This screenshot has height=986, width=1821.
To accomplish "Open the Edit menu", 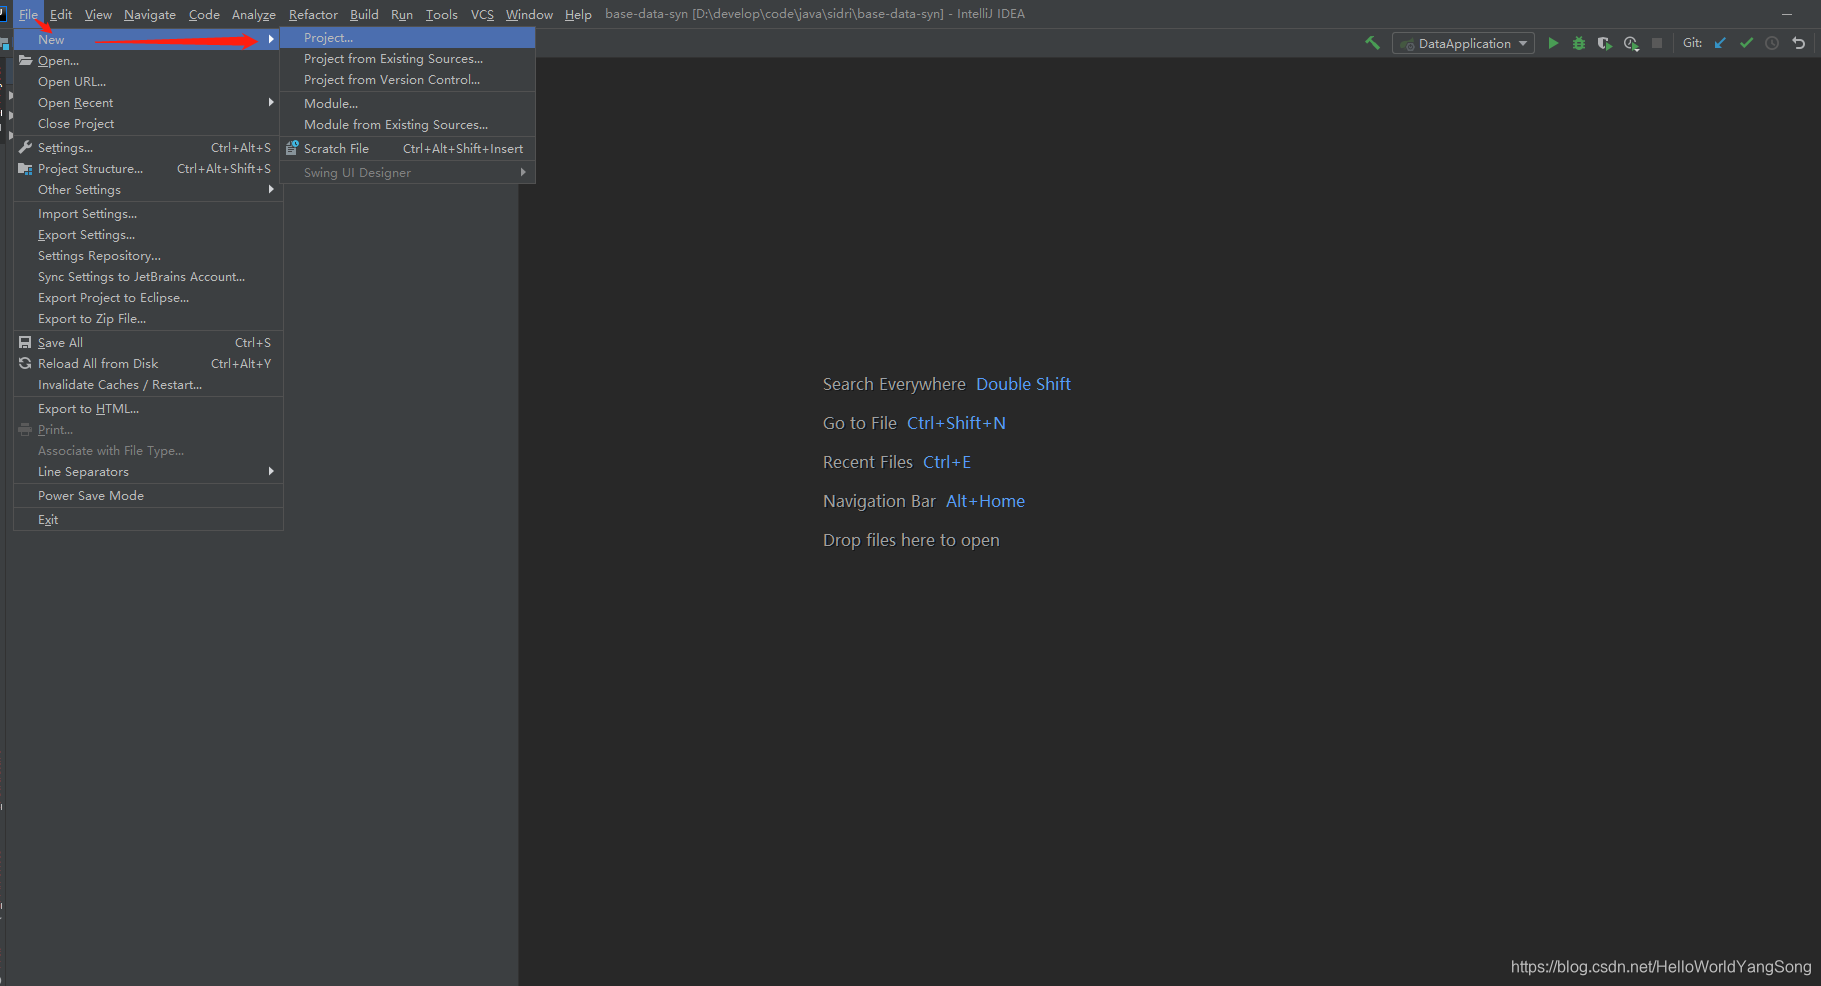I will tap(61, 14).
